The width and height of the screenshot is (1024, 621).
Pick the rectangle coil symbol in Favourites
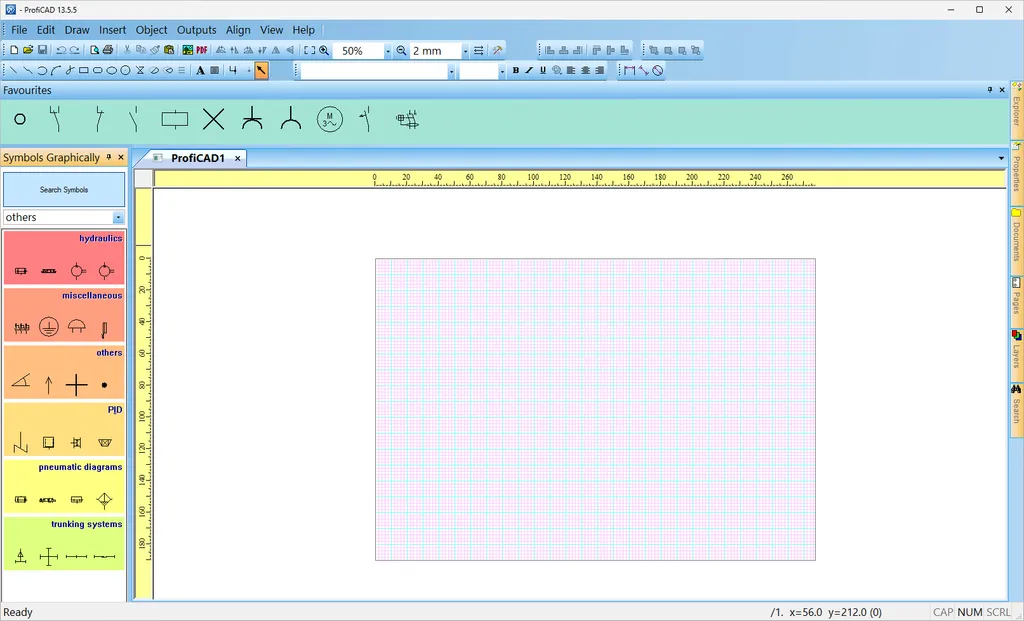174,119
